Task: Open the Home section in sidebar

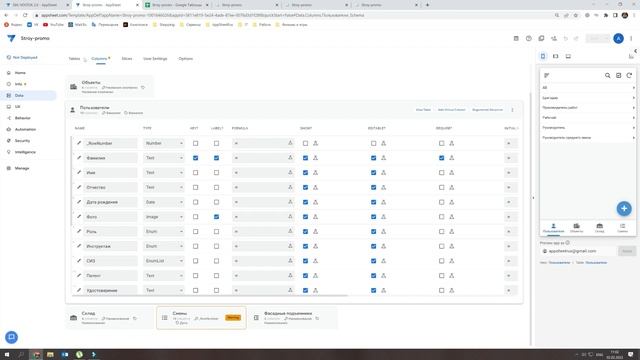Action: click(x=20, y=73)
